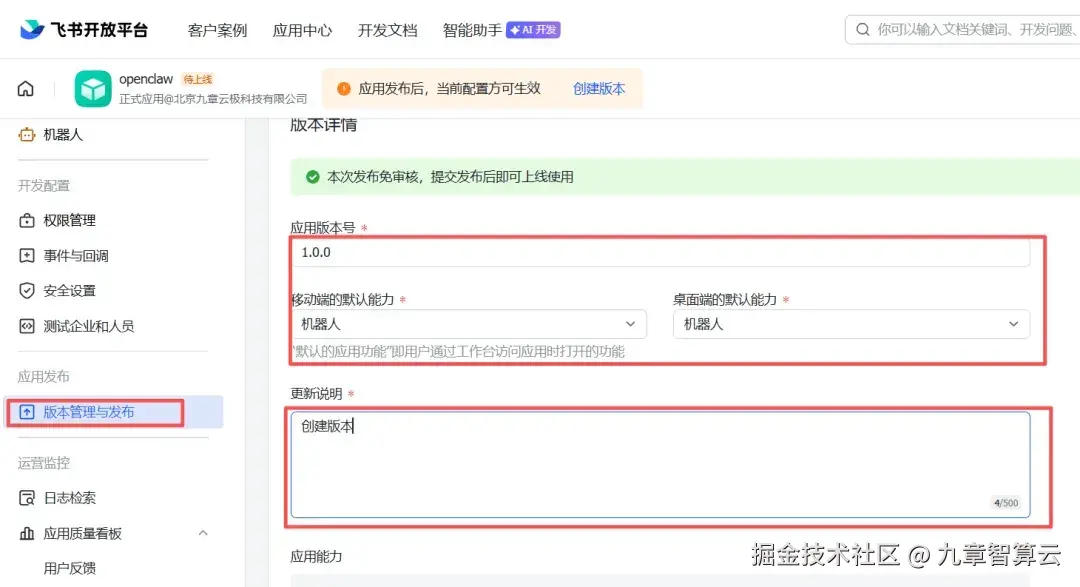Click the 应用版本号 input field
Viewport: 1080px width, 587px height.
click(x=661, y=252)
